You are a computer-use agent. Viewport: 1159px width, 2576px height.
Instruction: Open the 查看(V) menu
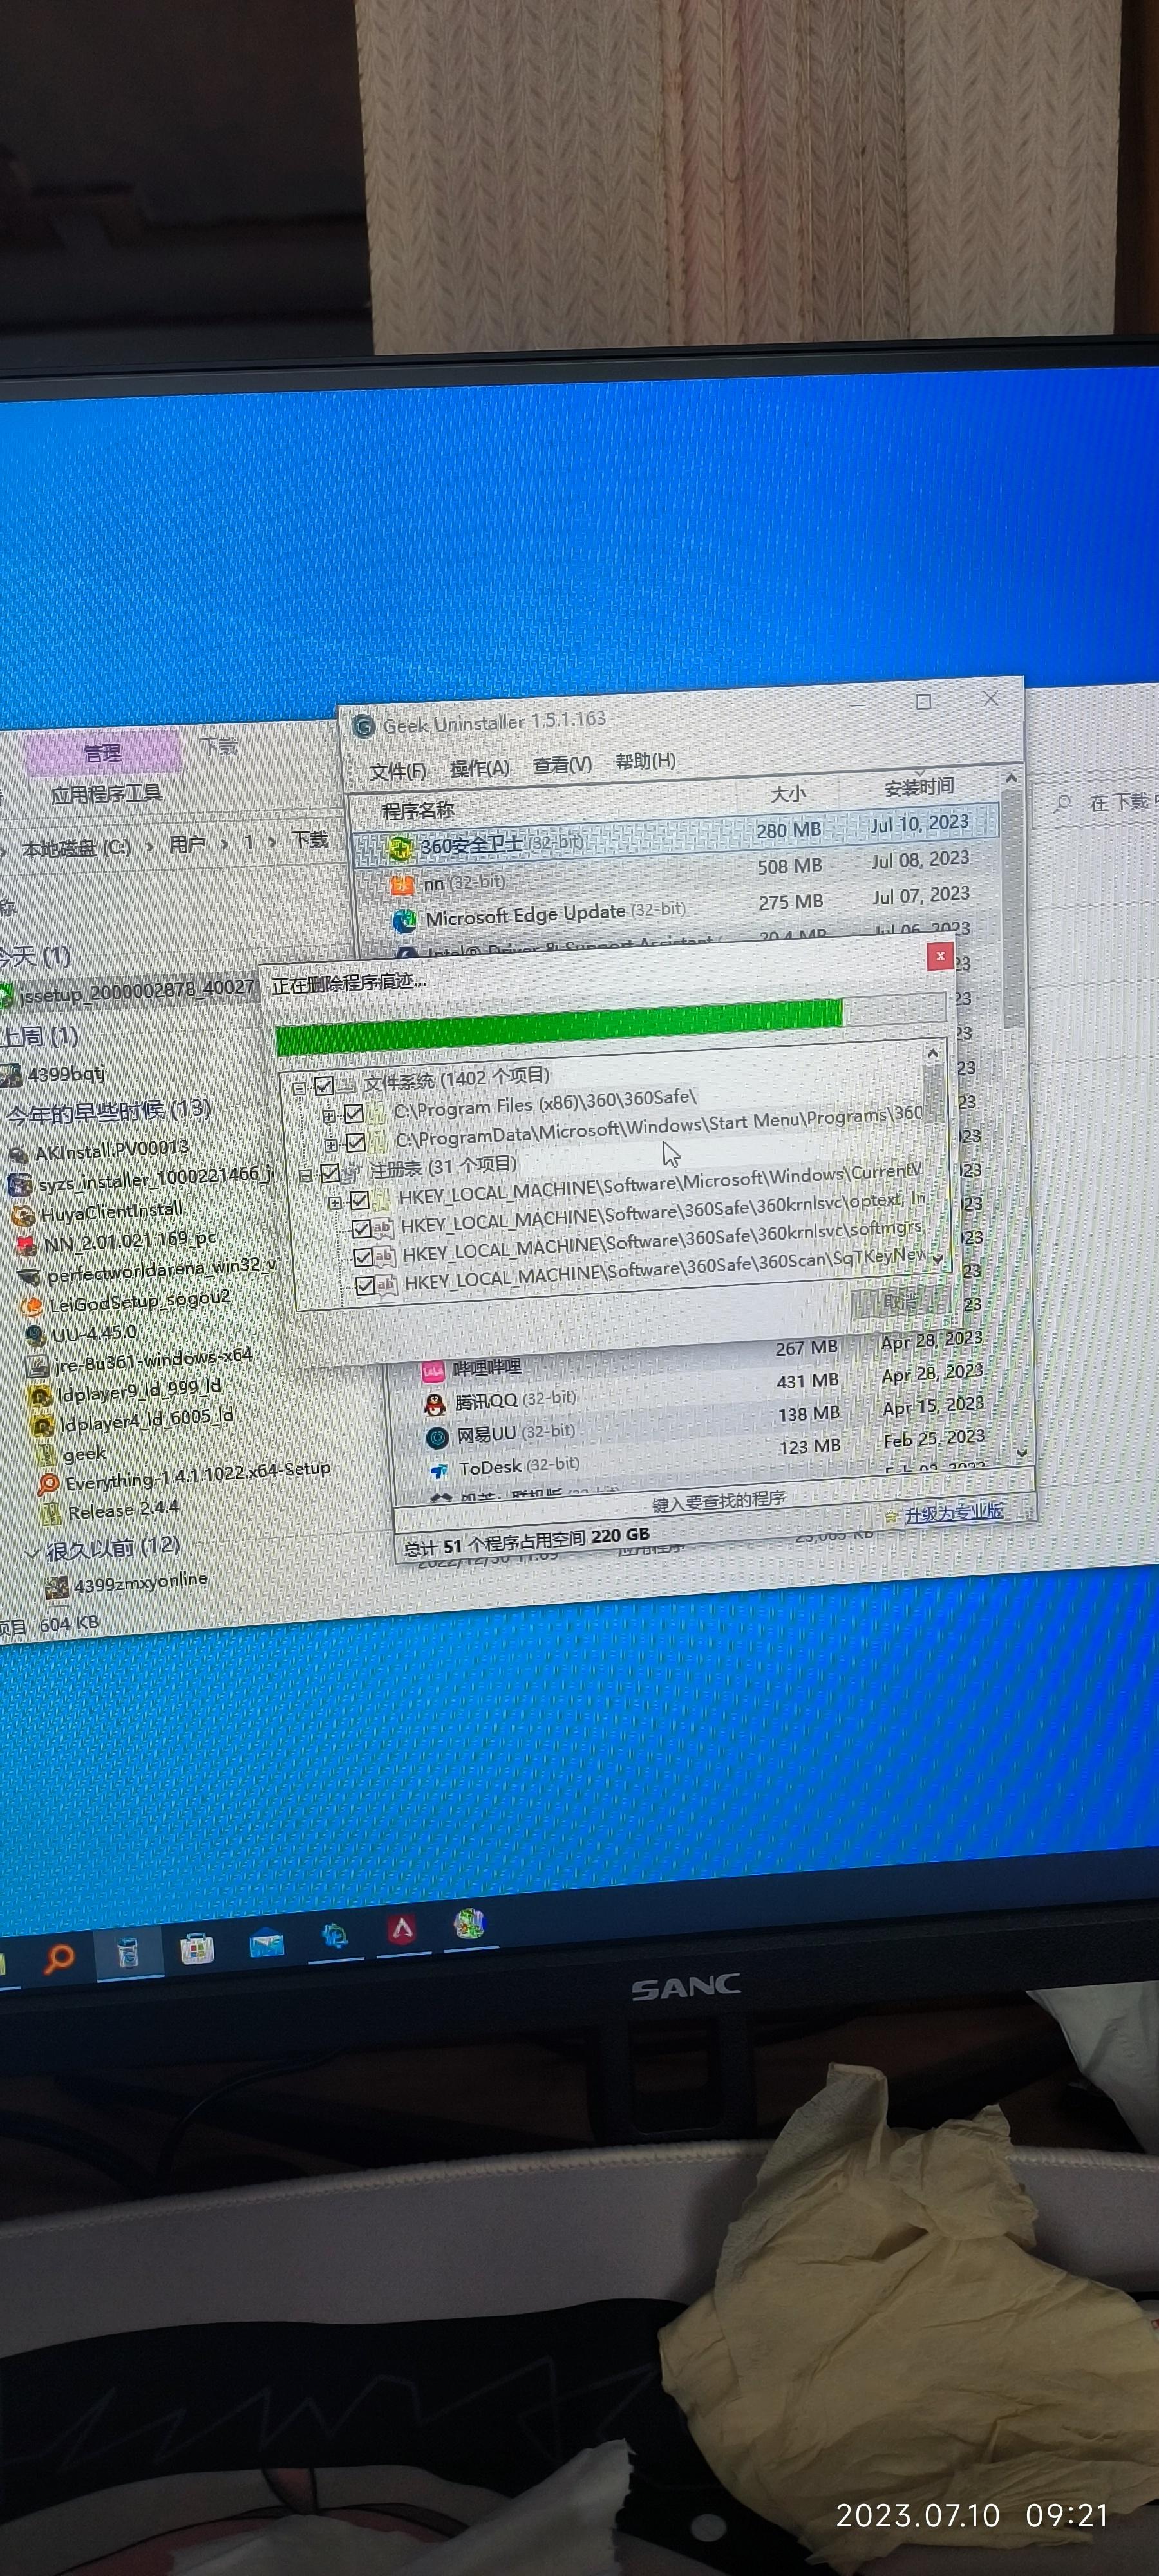(x=562, y=765)
